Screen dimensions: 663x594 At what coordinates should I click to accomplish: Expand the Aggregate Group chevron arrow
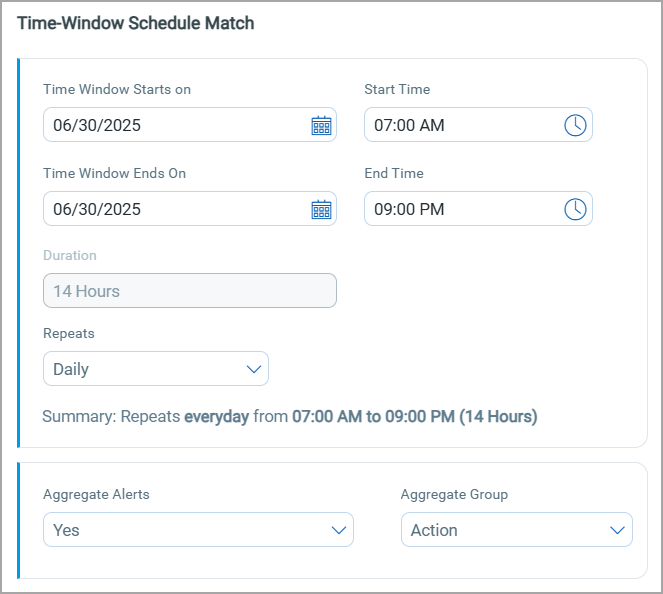click(617, 530)
